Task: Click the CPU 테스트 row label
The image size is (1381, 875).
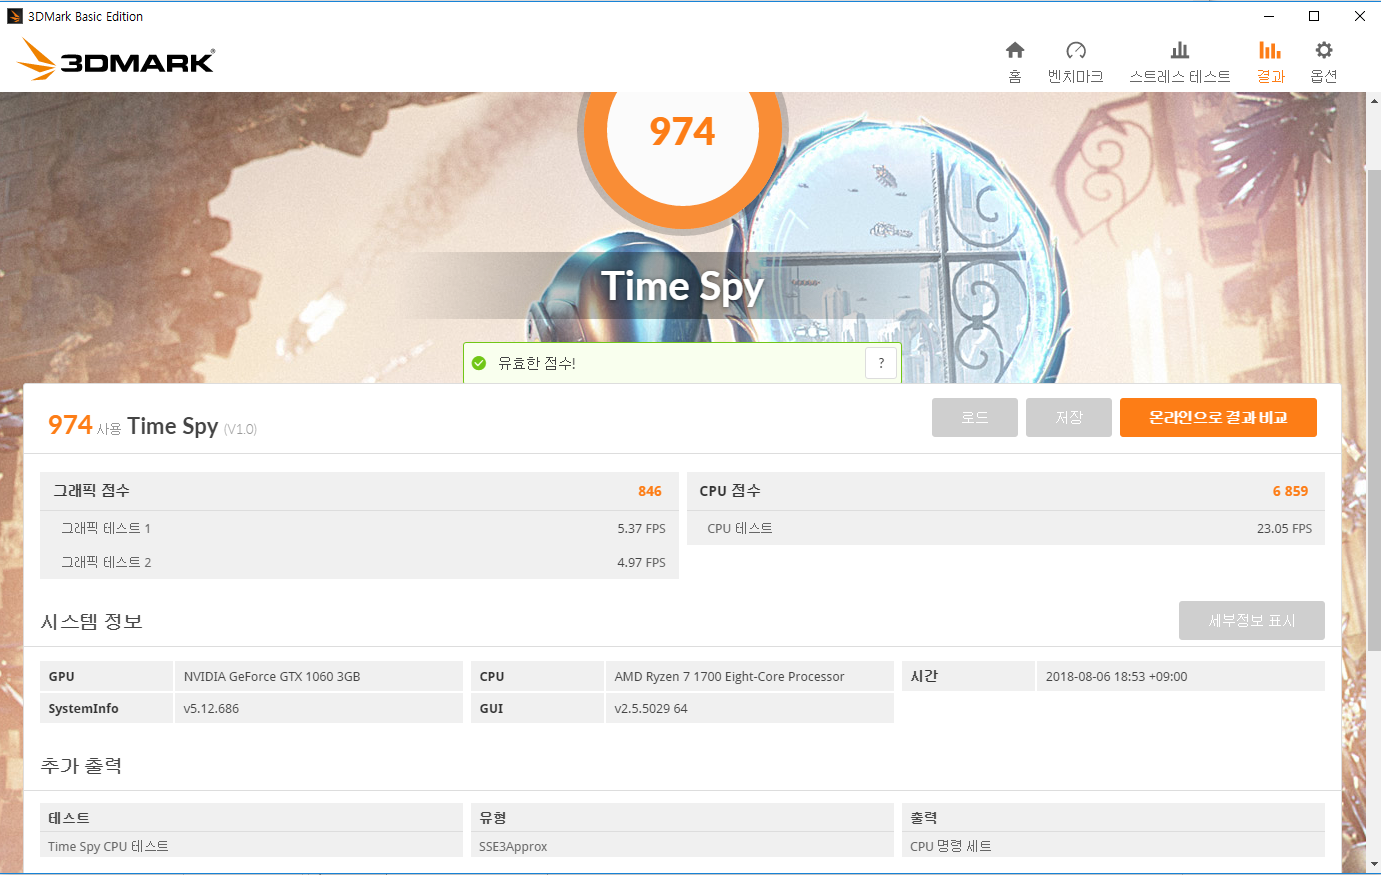Action: [x=740, y=528]
